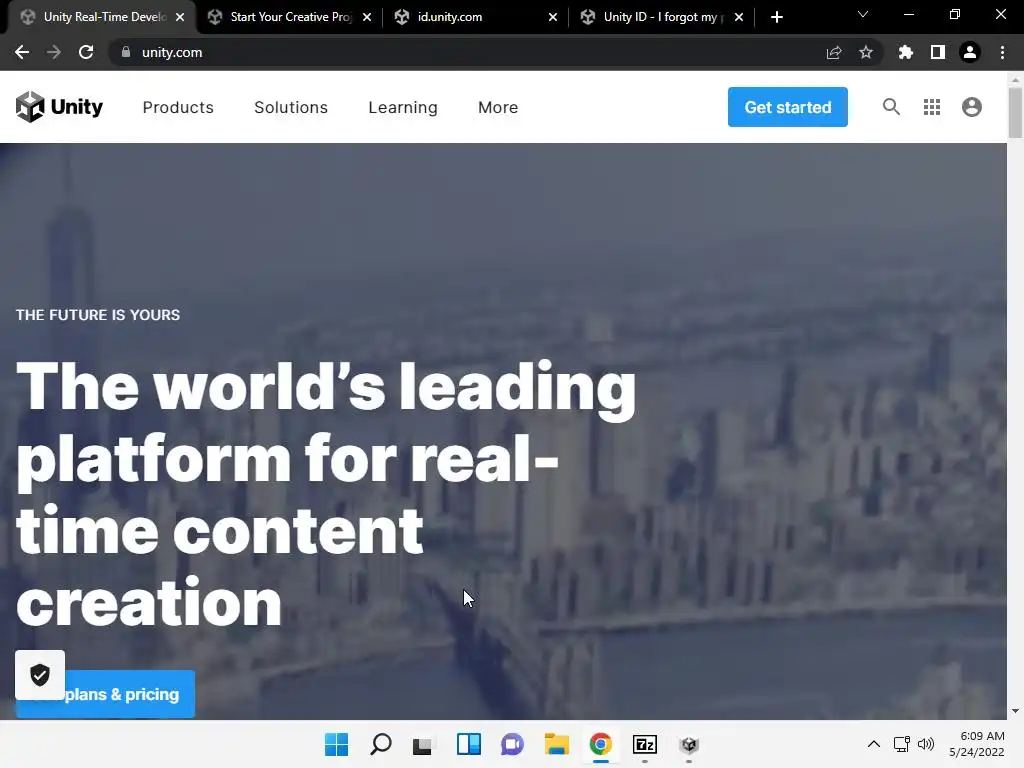Select the Unity Real-Time Development tab

[x=104, y=17]
